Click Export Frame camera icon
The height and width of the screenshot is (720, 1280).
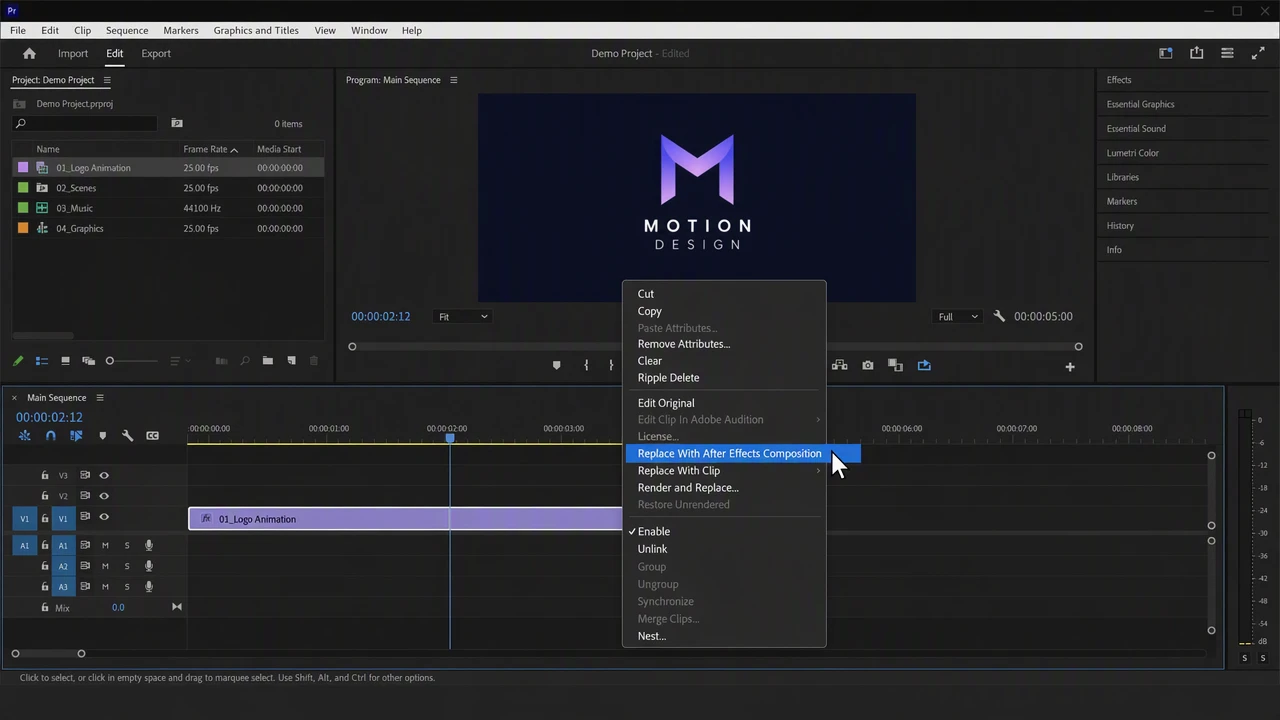click(x=868, y=366)
